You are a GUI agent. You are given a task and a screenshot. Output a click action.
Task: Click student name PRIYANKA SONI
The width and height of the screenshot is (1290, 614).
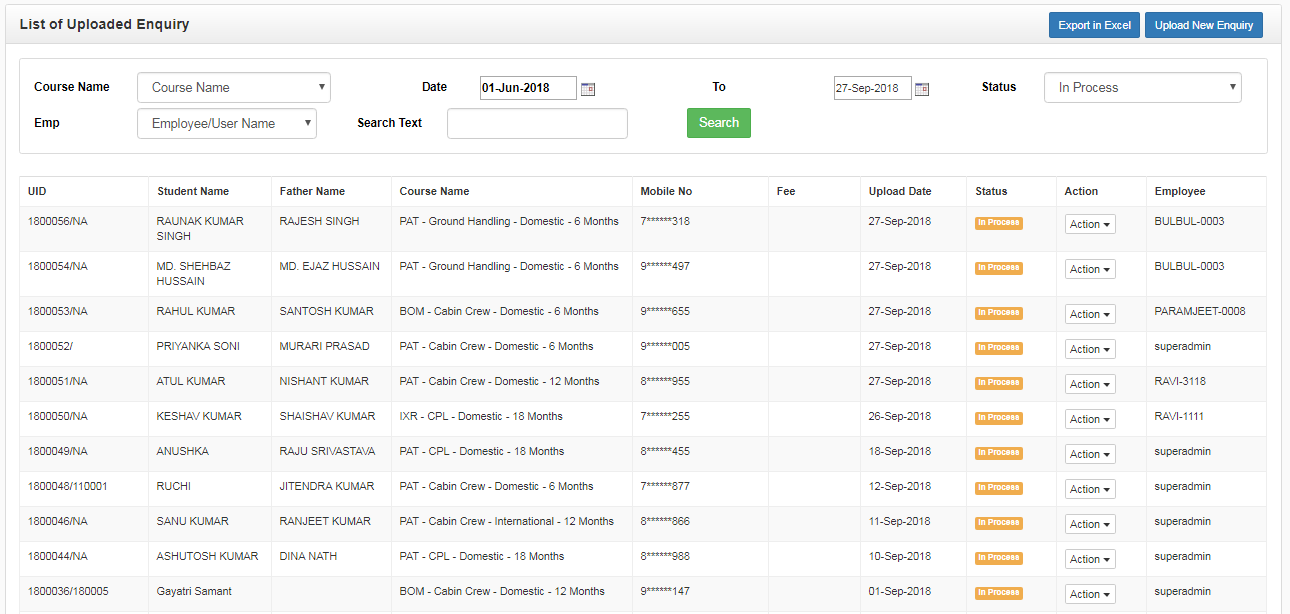click(198, 346)
